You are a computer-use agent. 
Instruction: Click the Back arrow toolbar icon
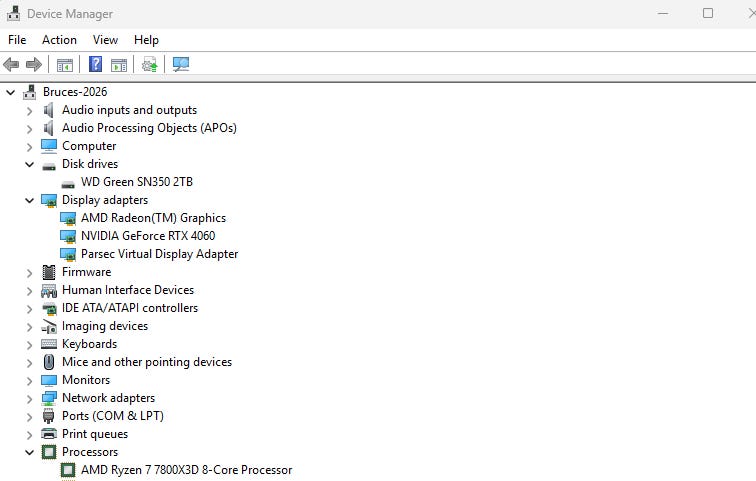[x=11, y=64]
